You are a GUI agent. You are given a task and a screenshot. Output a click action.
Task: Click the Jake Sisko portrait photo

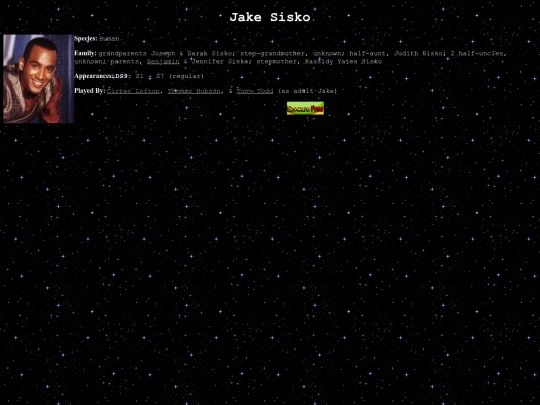pos(39,79)
